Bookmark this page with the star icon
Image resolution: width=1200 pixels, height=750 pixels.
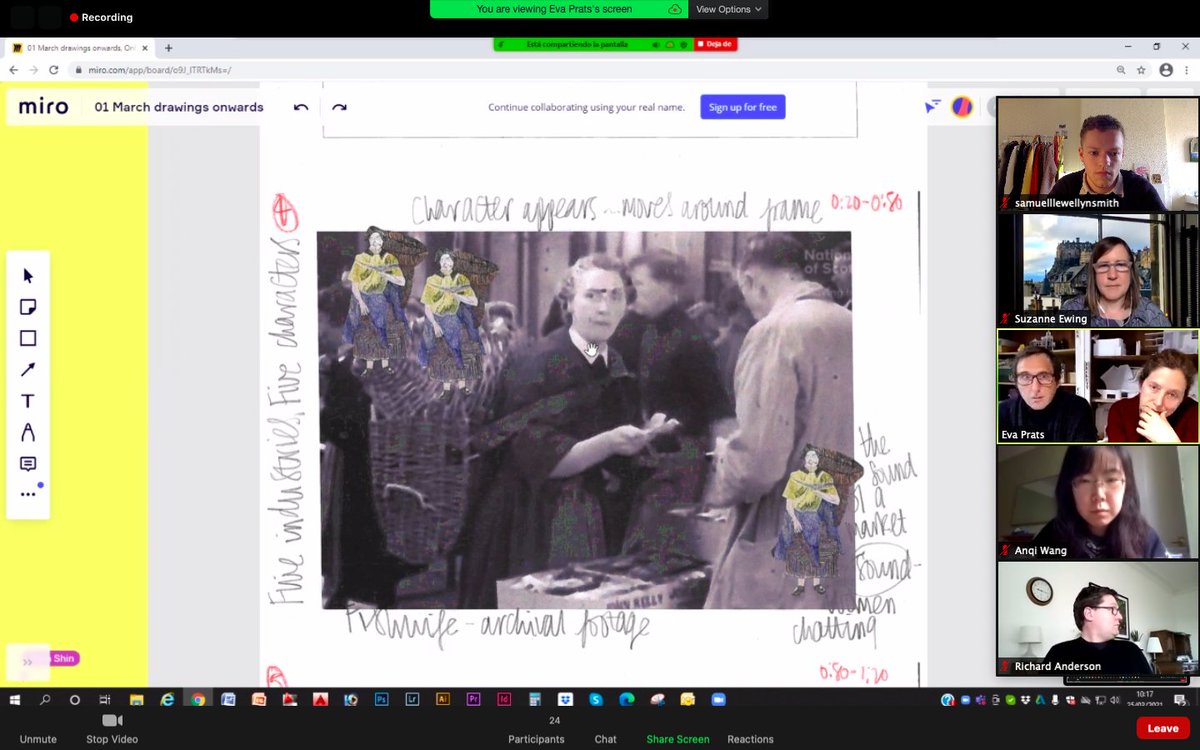click(x=1142, y=70)
